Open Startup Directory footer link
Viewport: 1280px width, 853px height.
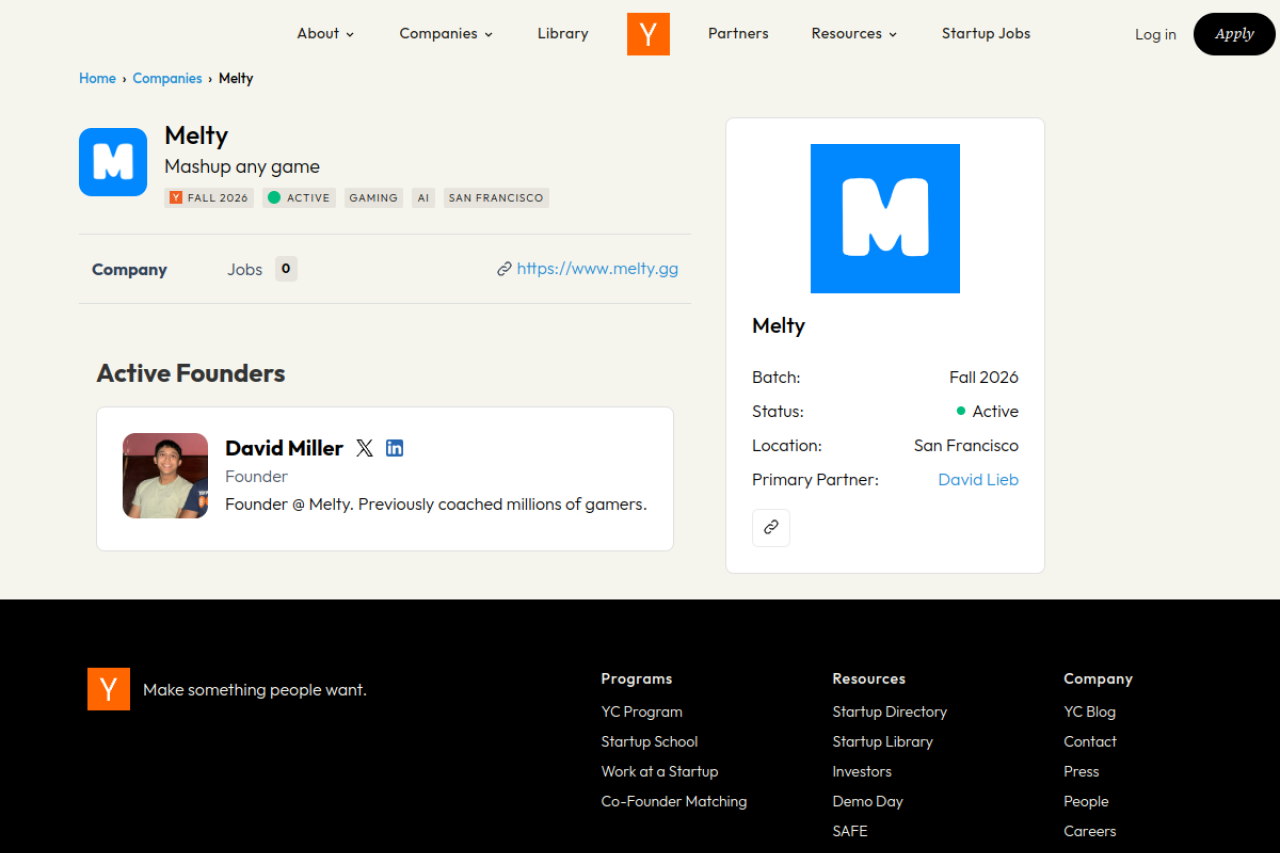890,712
